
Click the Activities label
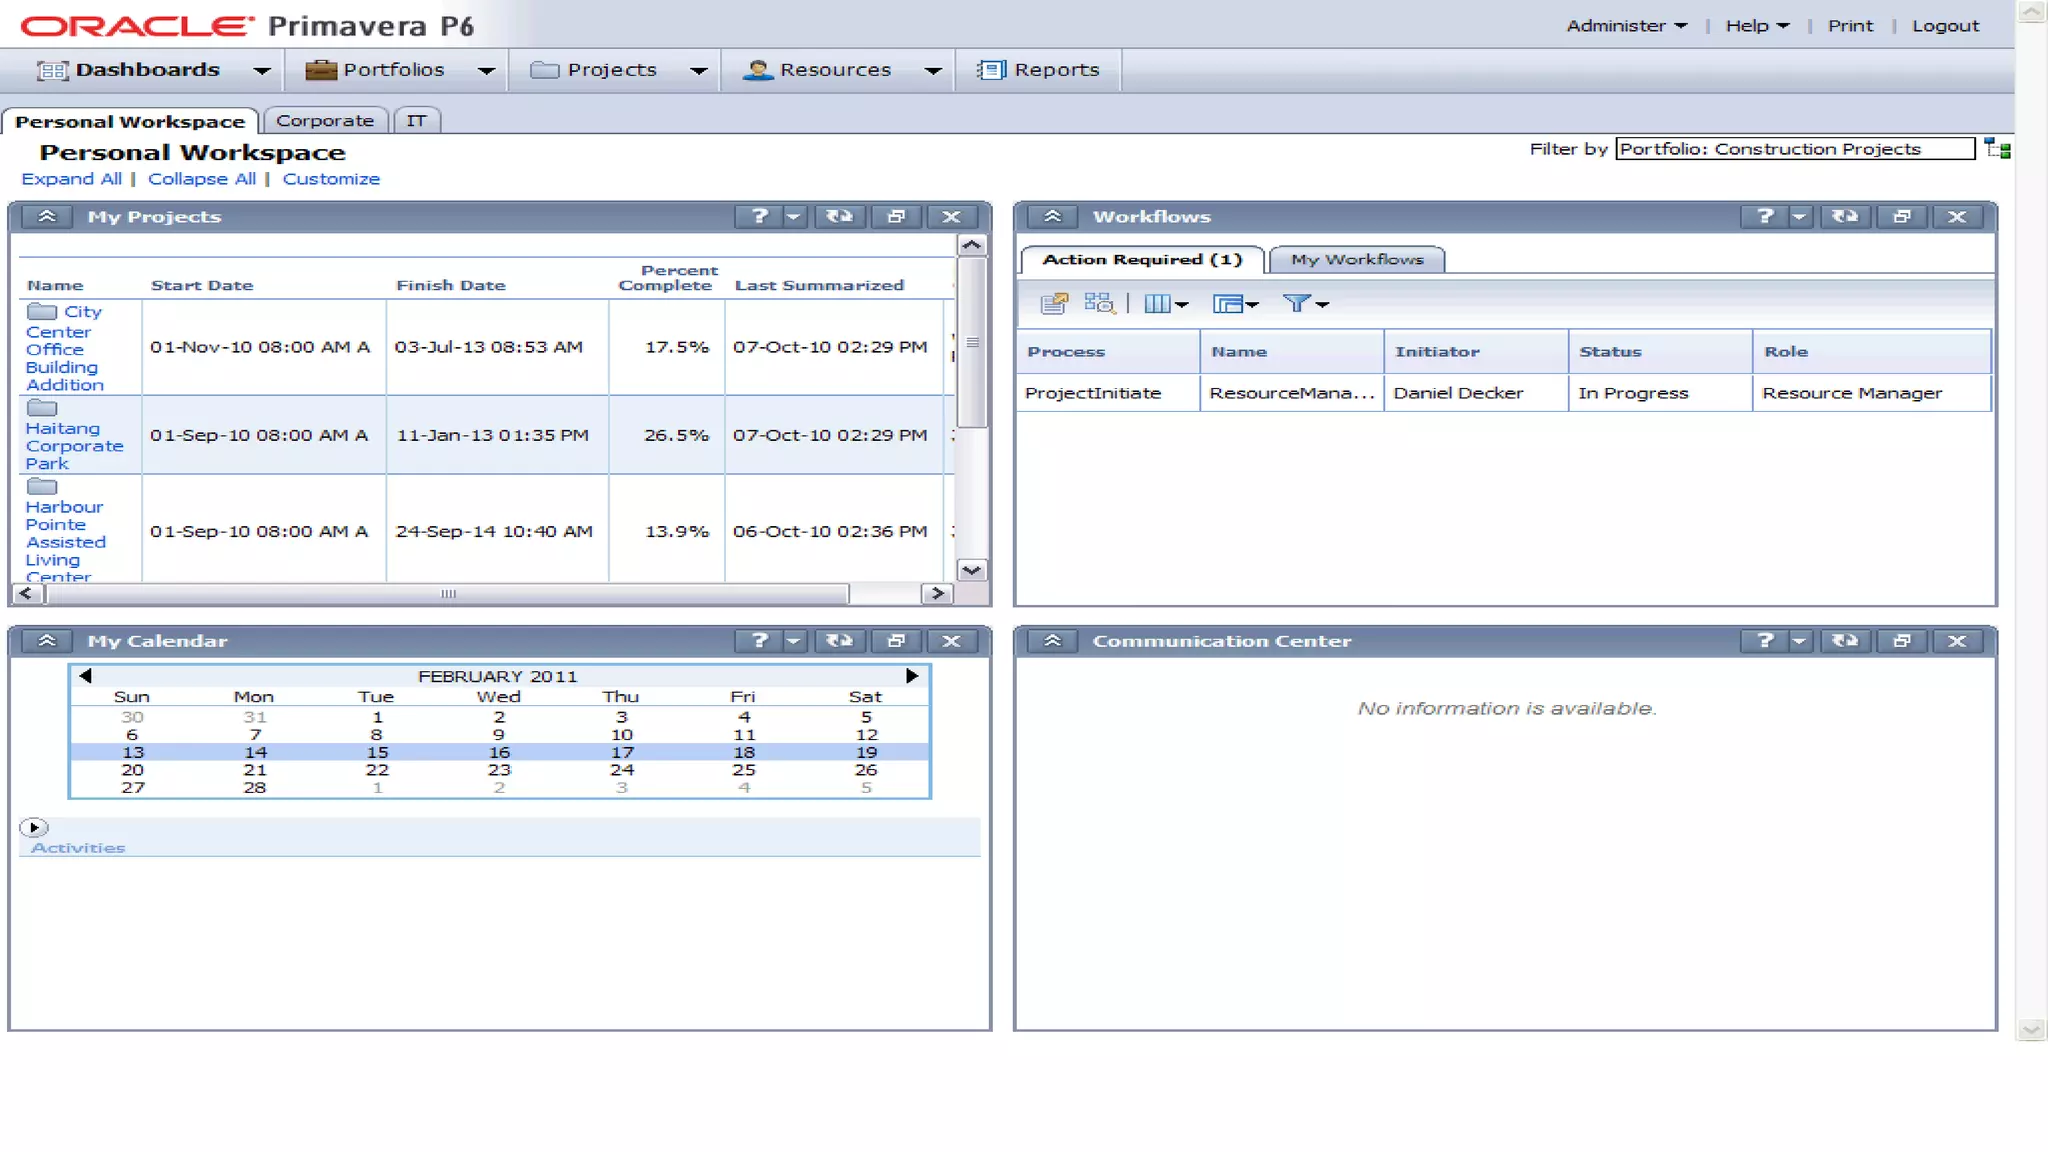(x=78, y=848)
